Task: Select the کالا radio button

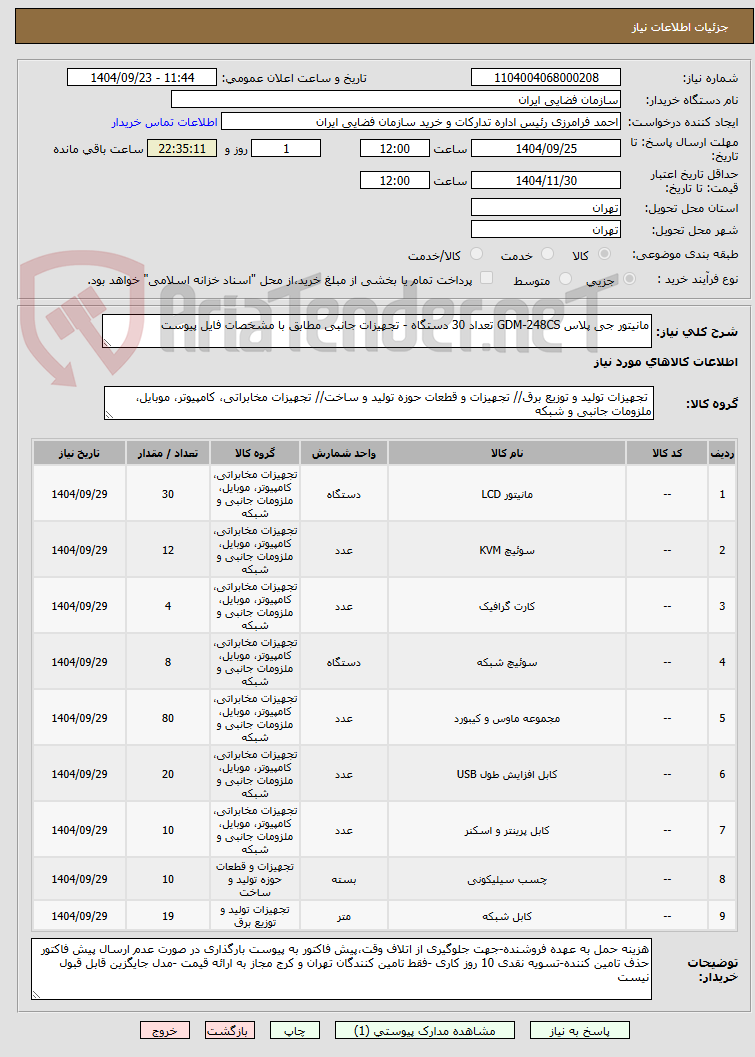Action: pos(605,254)
